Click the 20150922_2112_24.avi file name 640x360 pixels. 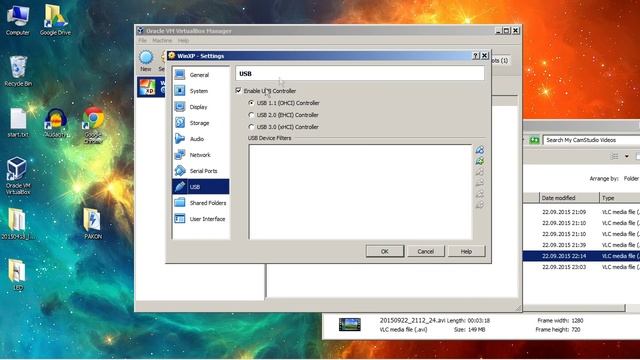tap(412, 320)
